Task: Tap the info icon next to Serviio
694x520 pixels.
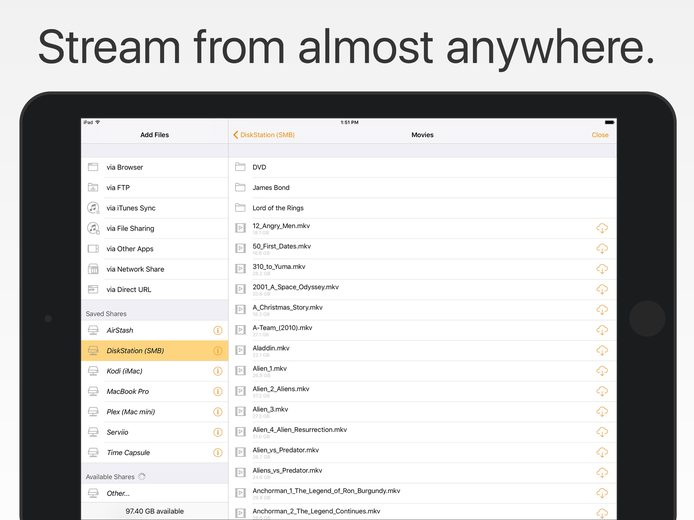Action: click(217, 432)
